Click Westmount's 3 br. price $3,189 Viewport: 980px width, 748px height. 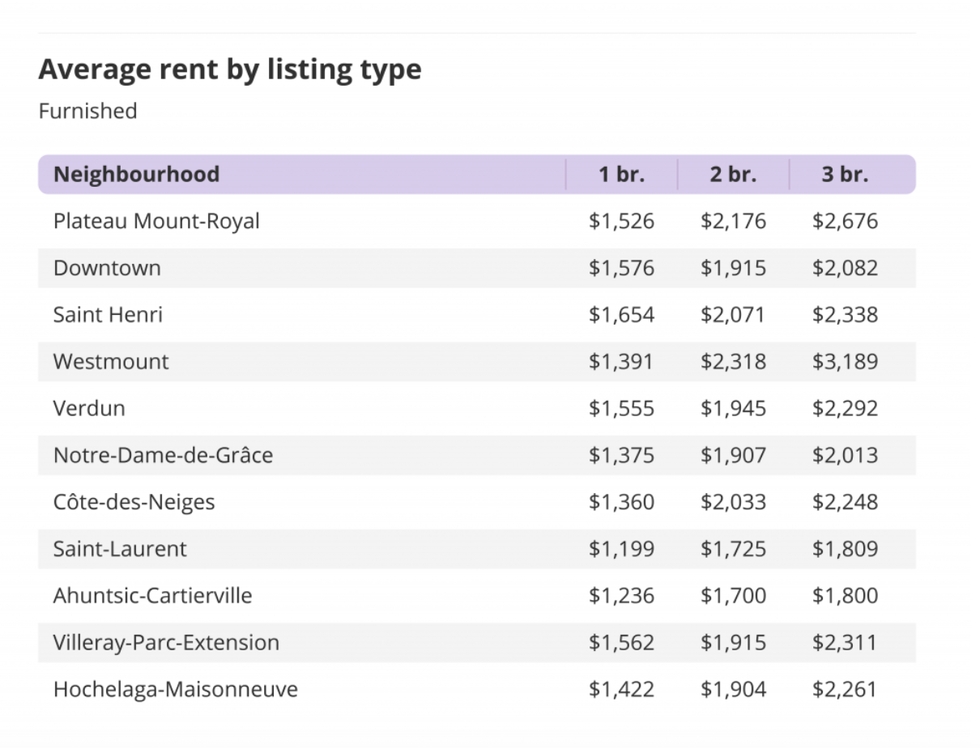point(845,361)
